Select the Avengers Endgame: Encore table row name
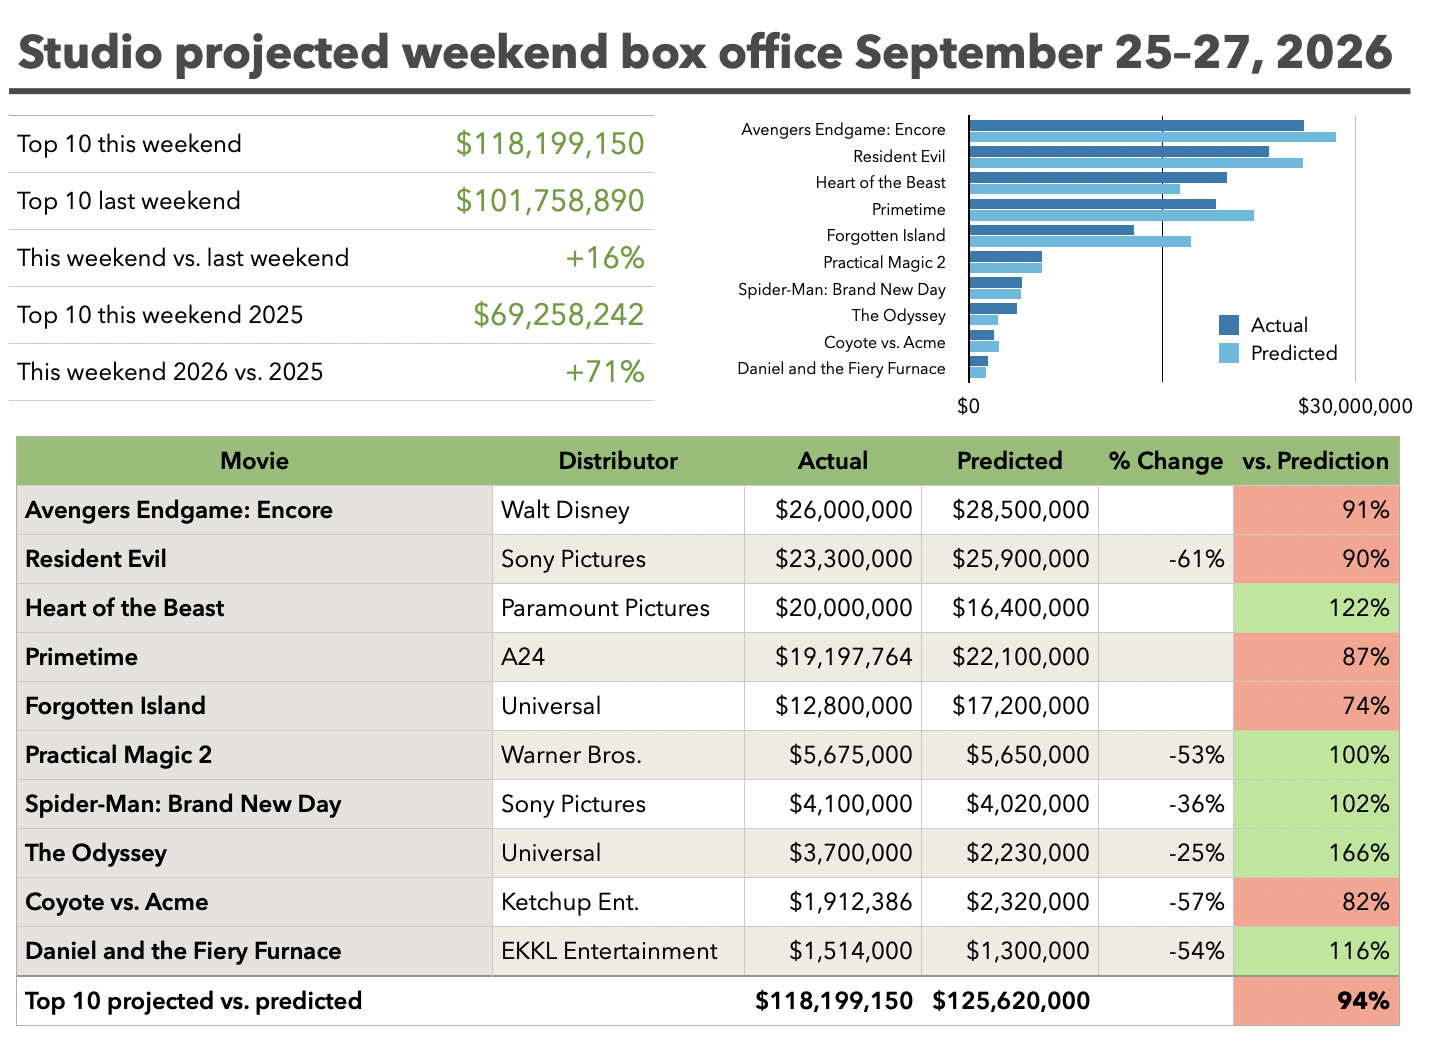Image resolution: width=1440 pixels, height=1040 pixels. click(x=255, y=510)
